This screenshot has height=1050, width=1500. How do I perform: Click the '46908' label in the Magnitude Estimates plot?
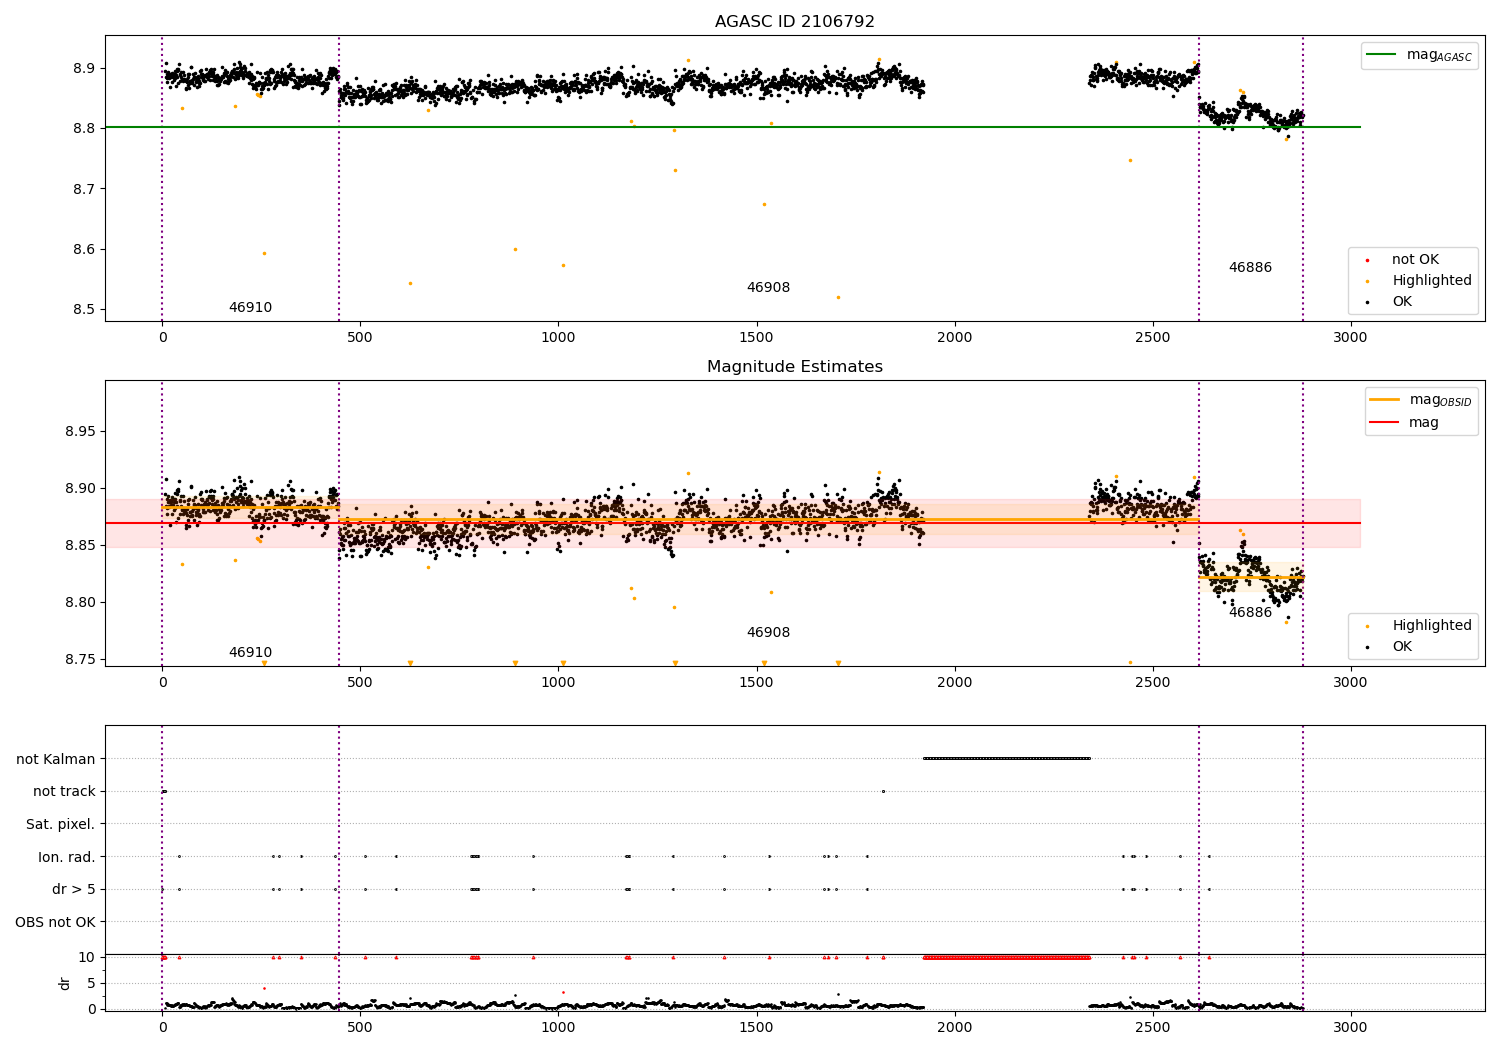[x=768, y=633]
